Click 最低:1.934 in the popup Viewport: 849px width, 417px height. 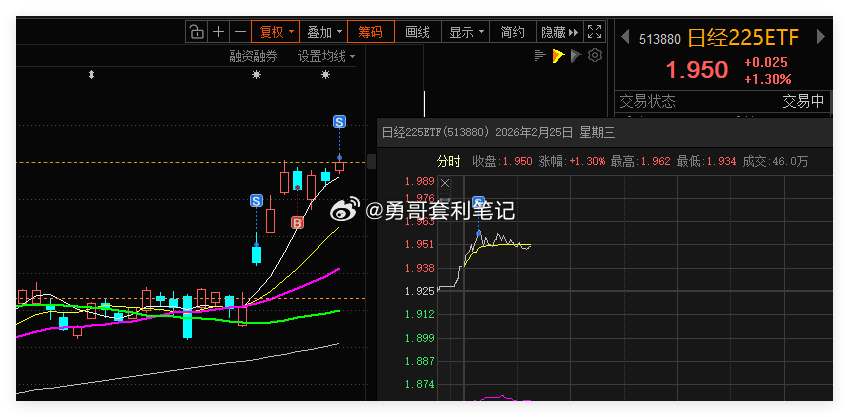click(x=707, y=161)
